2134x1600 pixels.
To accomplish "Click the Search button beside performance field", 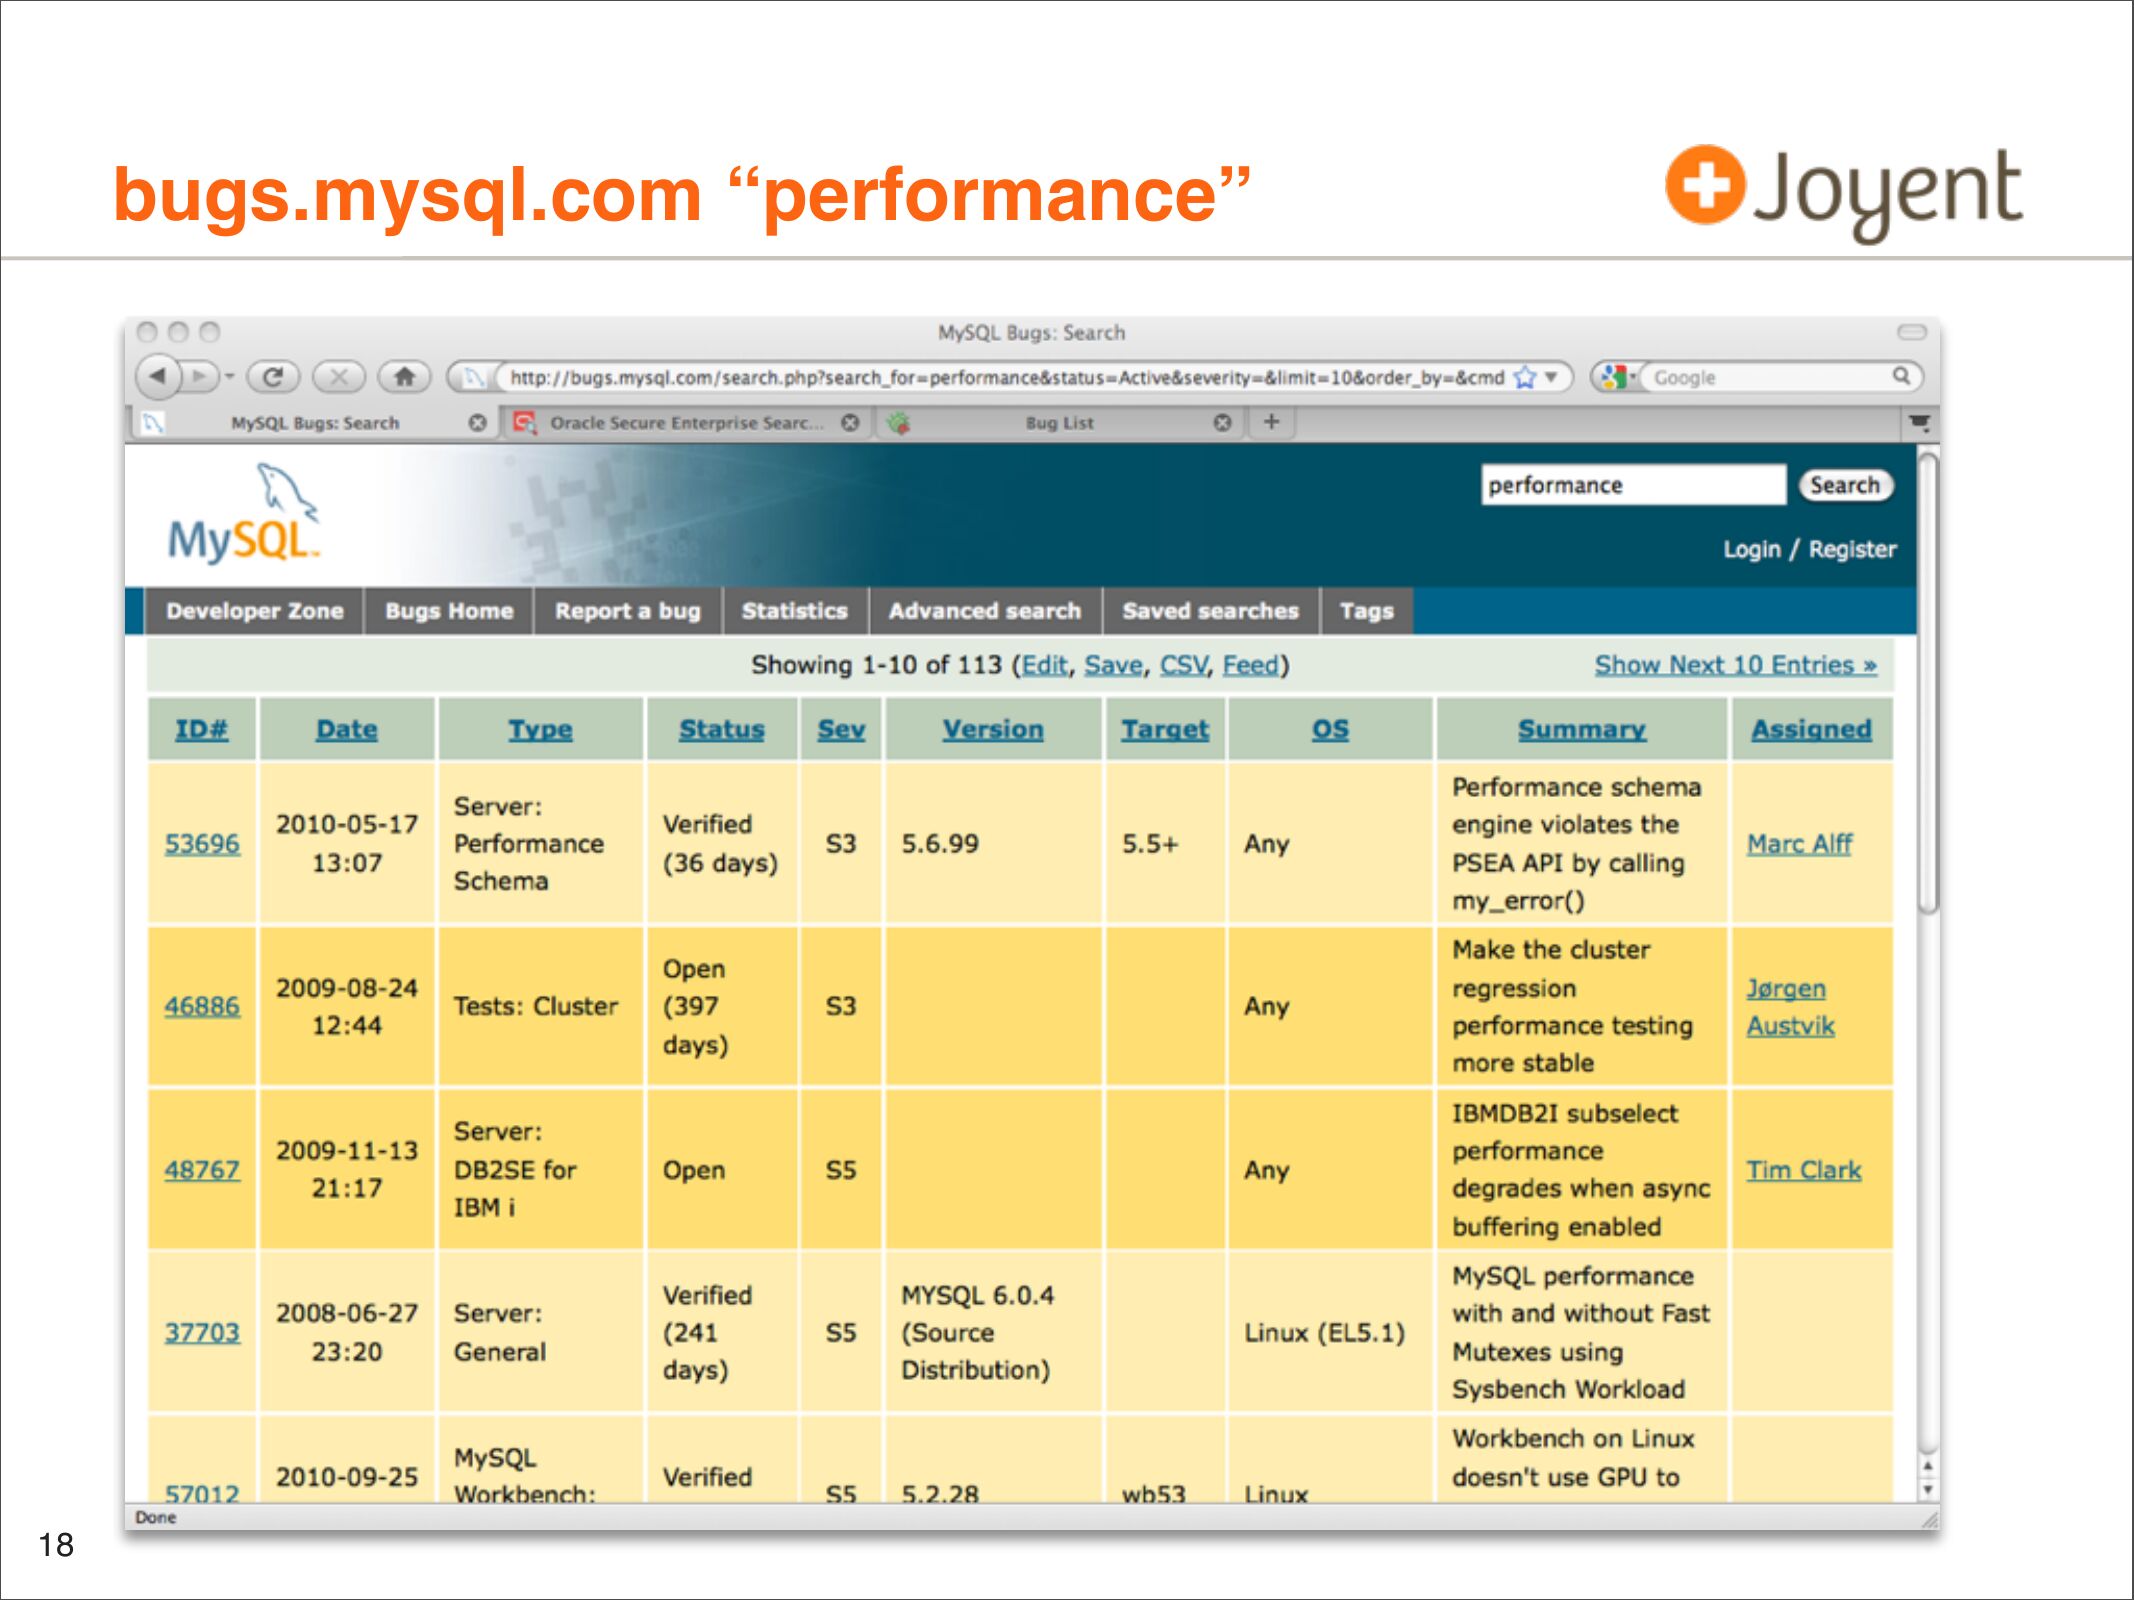I will (1844, 485).
